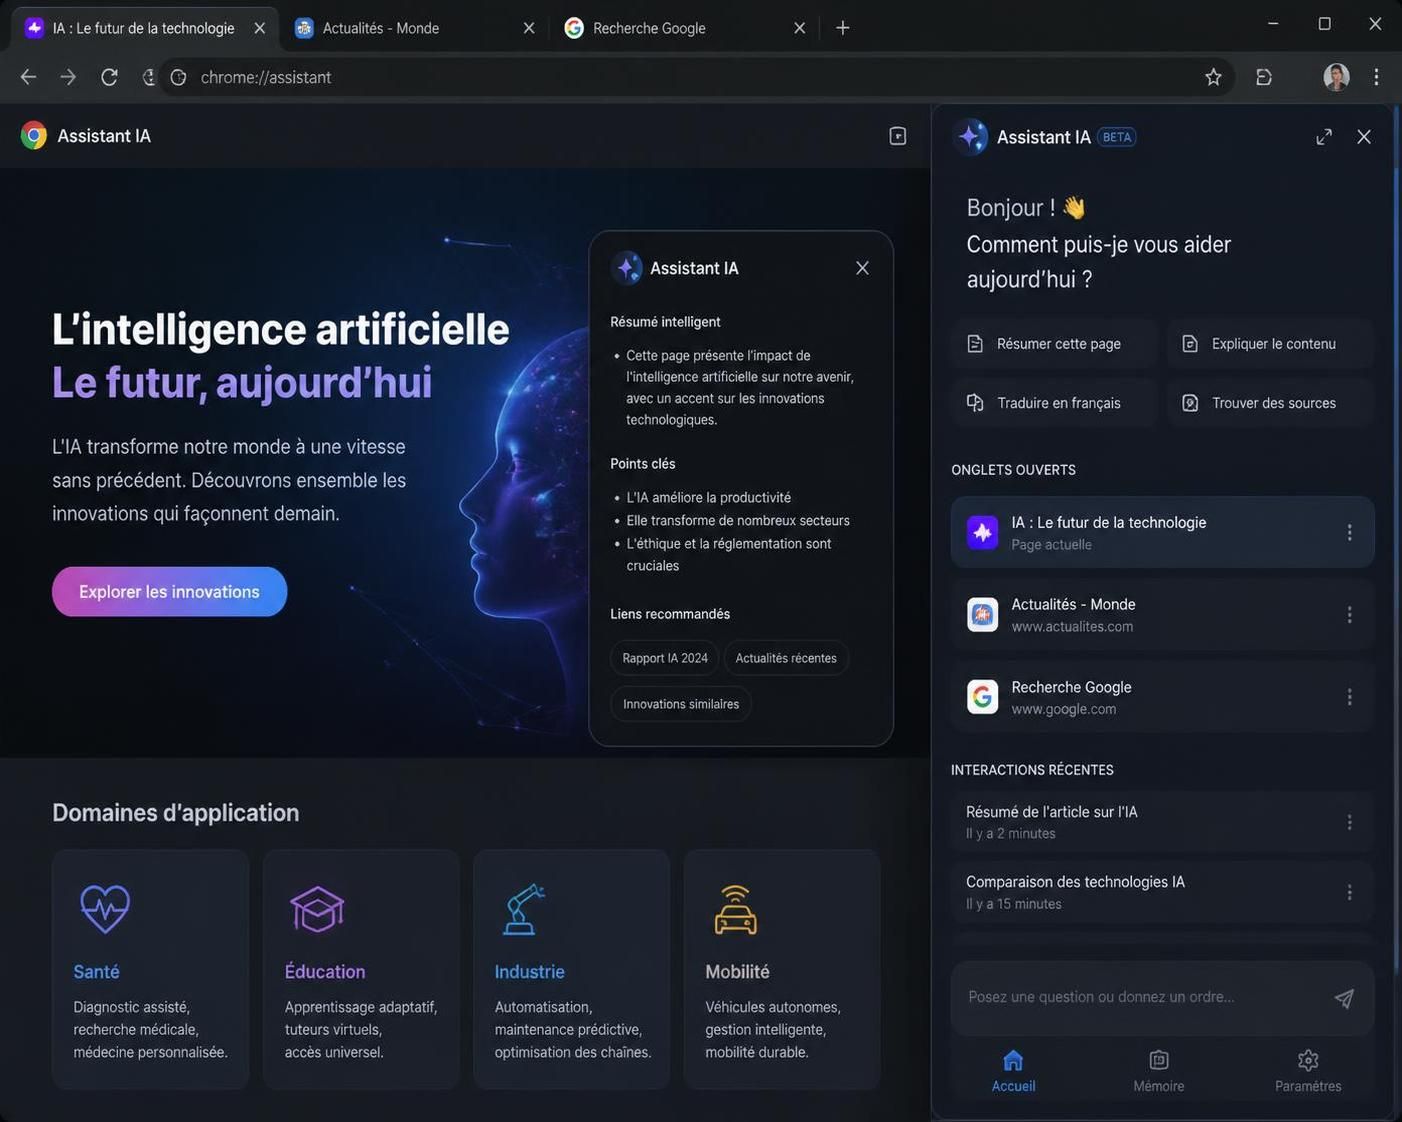Select the Santé card title

[96, 972]
